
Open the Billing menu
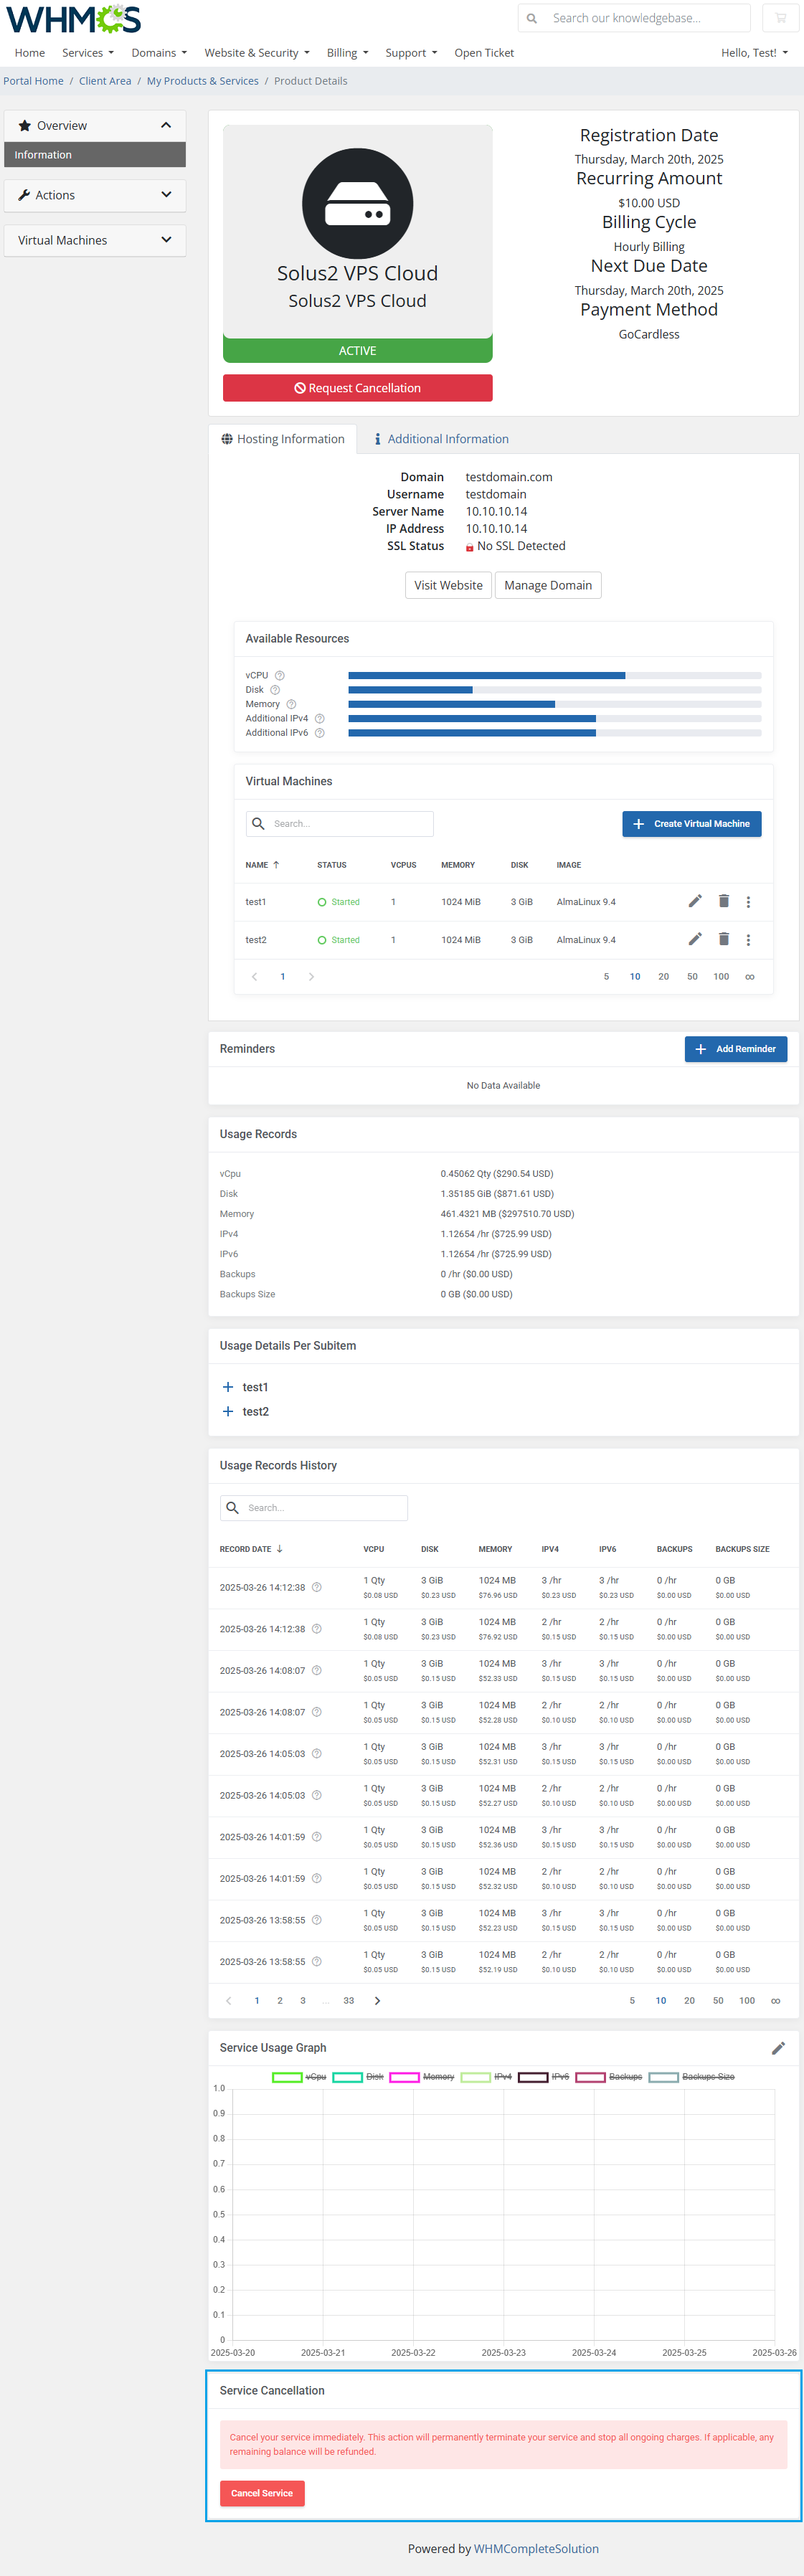[x=347, y=53]
